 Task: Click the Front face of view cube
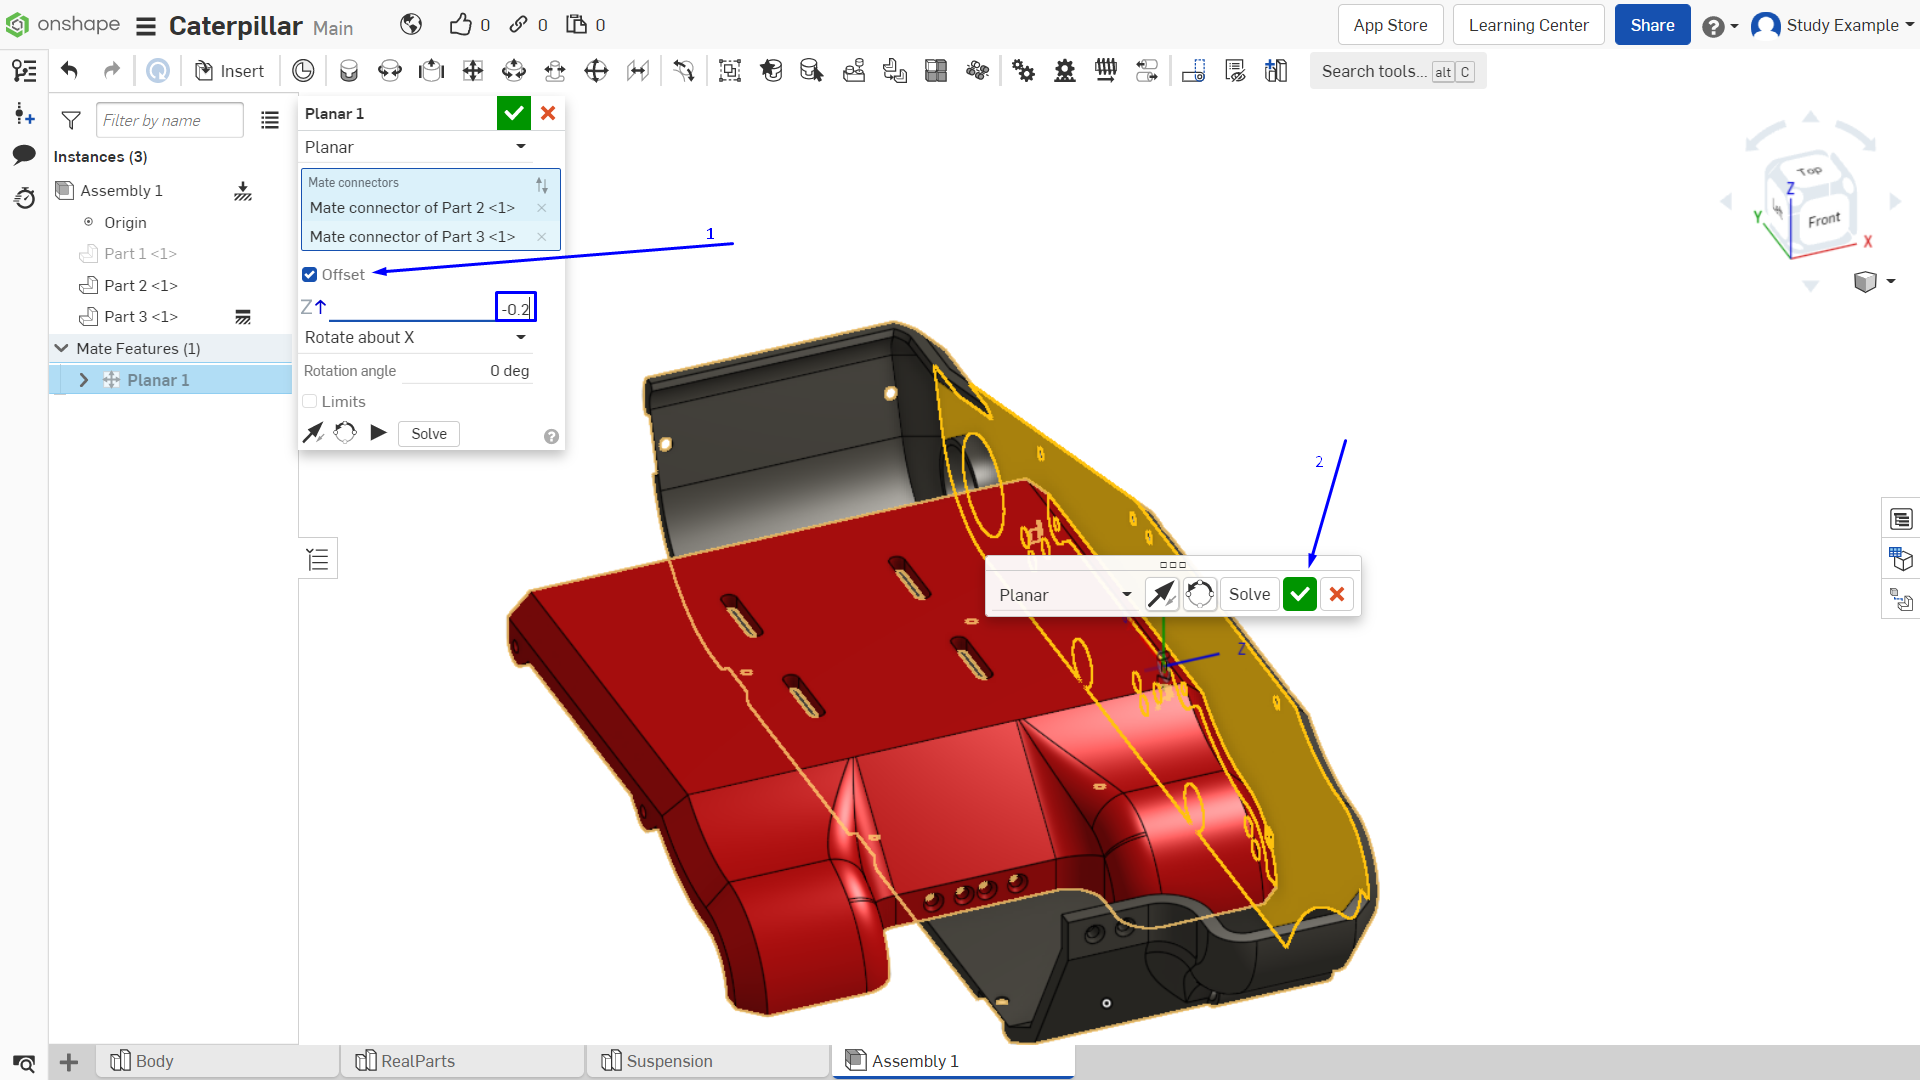(1823, 219)
